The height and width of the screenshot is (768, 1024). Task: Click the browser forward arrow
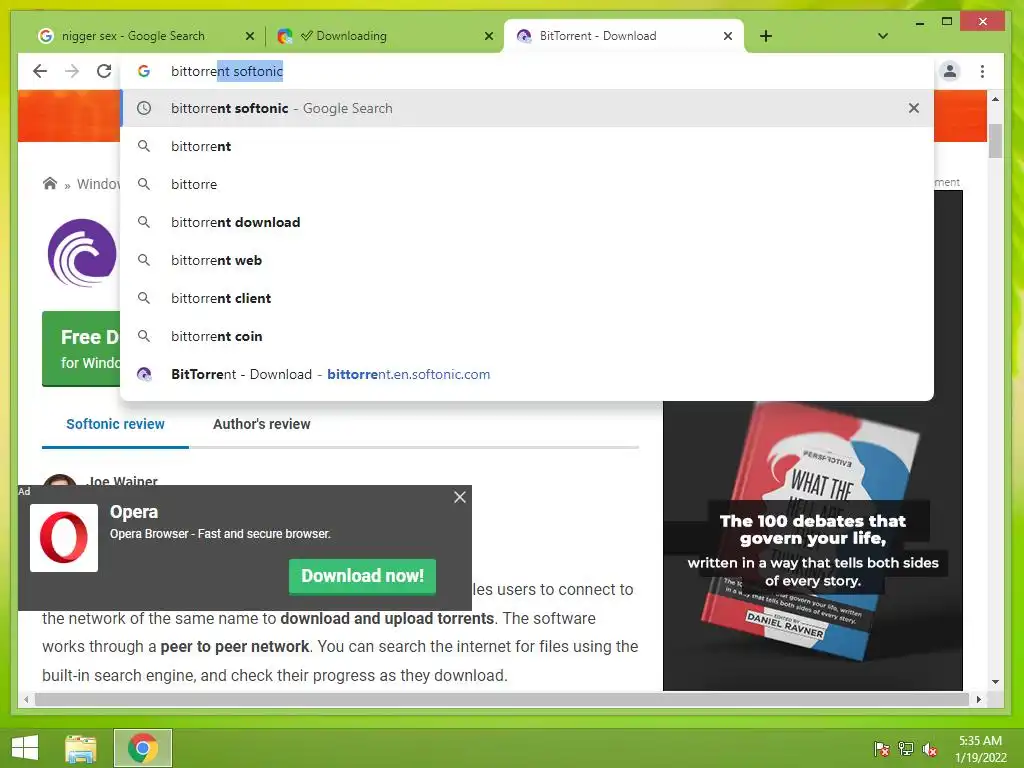(72, 71)
